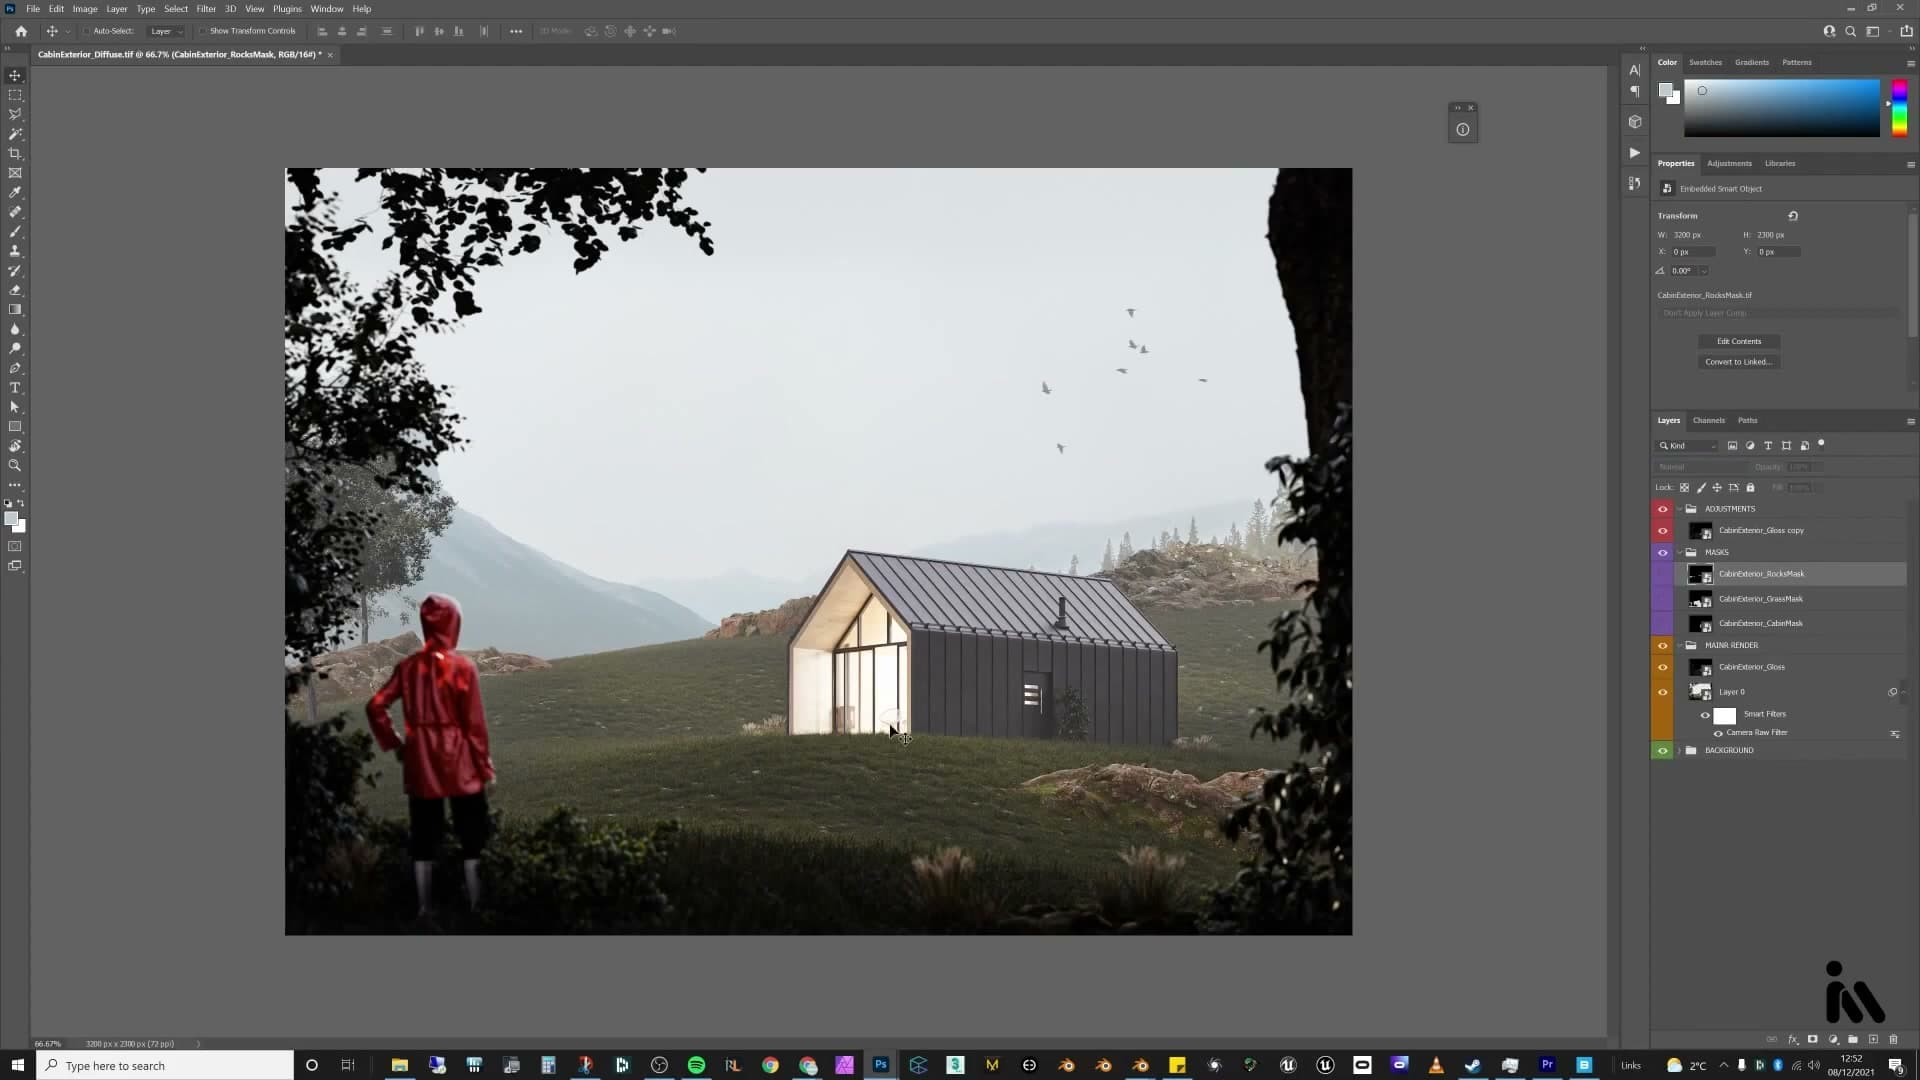Collapse the ADJUSTMENTS group arrow

coord(1680,509)
